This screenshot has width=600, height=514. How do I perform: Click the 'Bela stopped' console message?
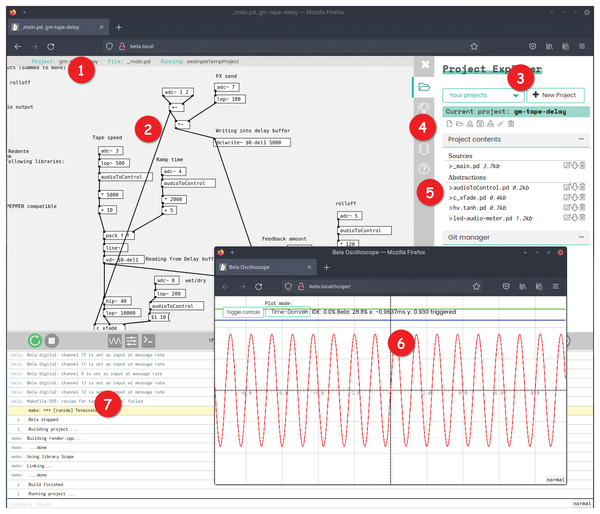coord(43,419)
